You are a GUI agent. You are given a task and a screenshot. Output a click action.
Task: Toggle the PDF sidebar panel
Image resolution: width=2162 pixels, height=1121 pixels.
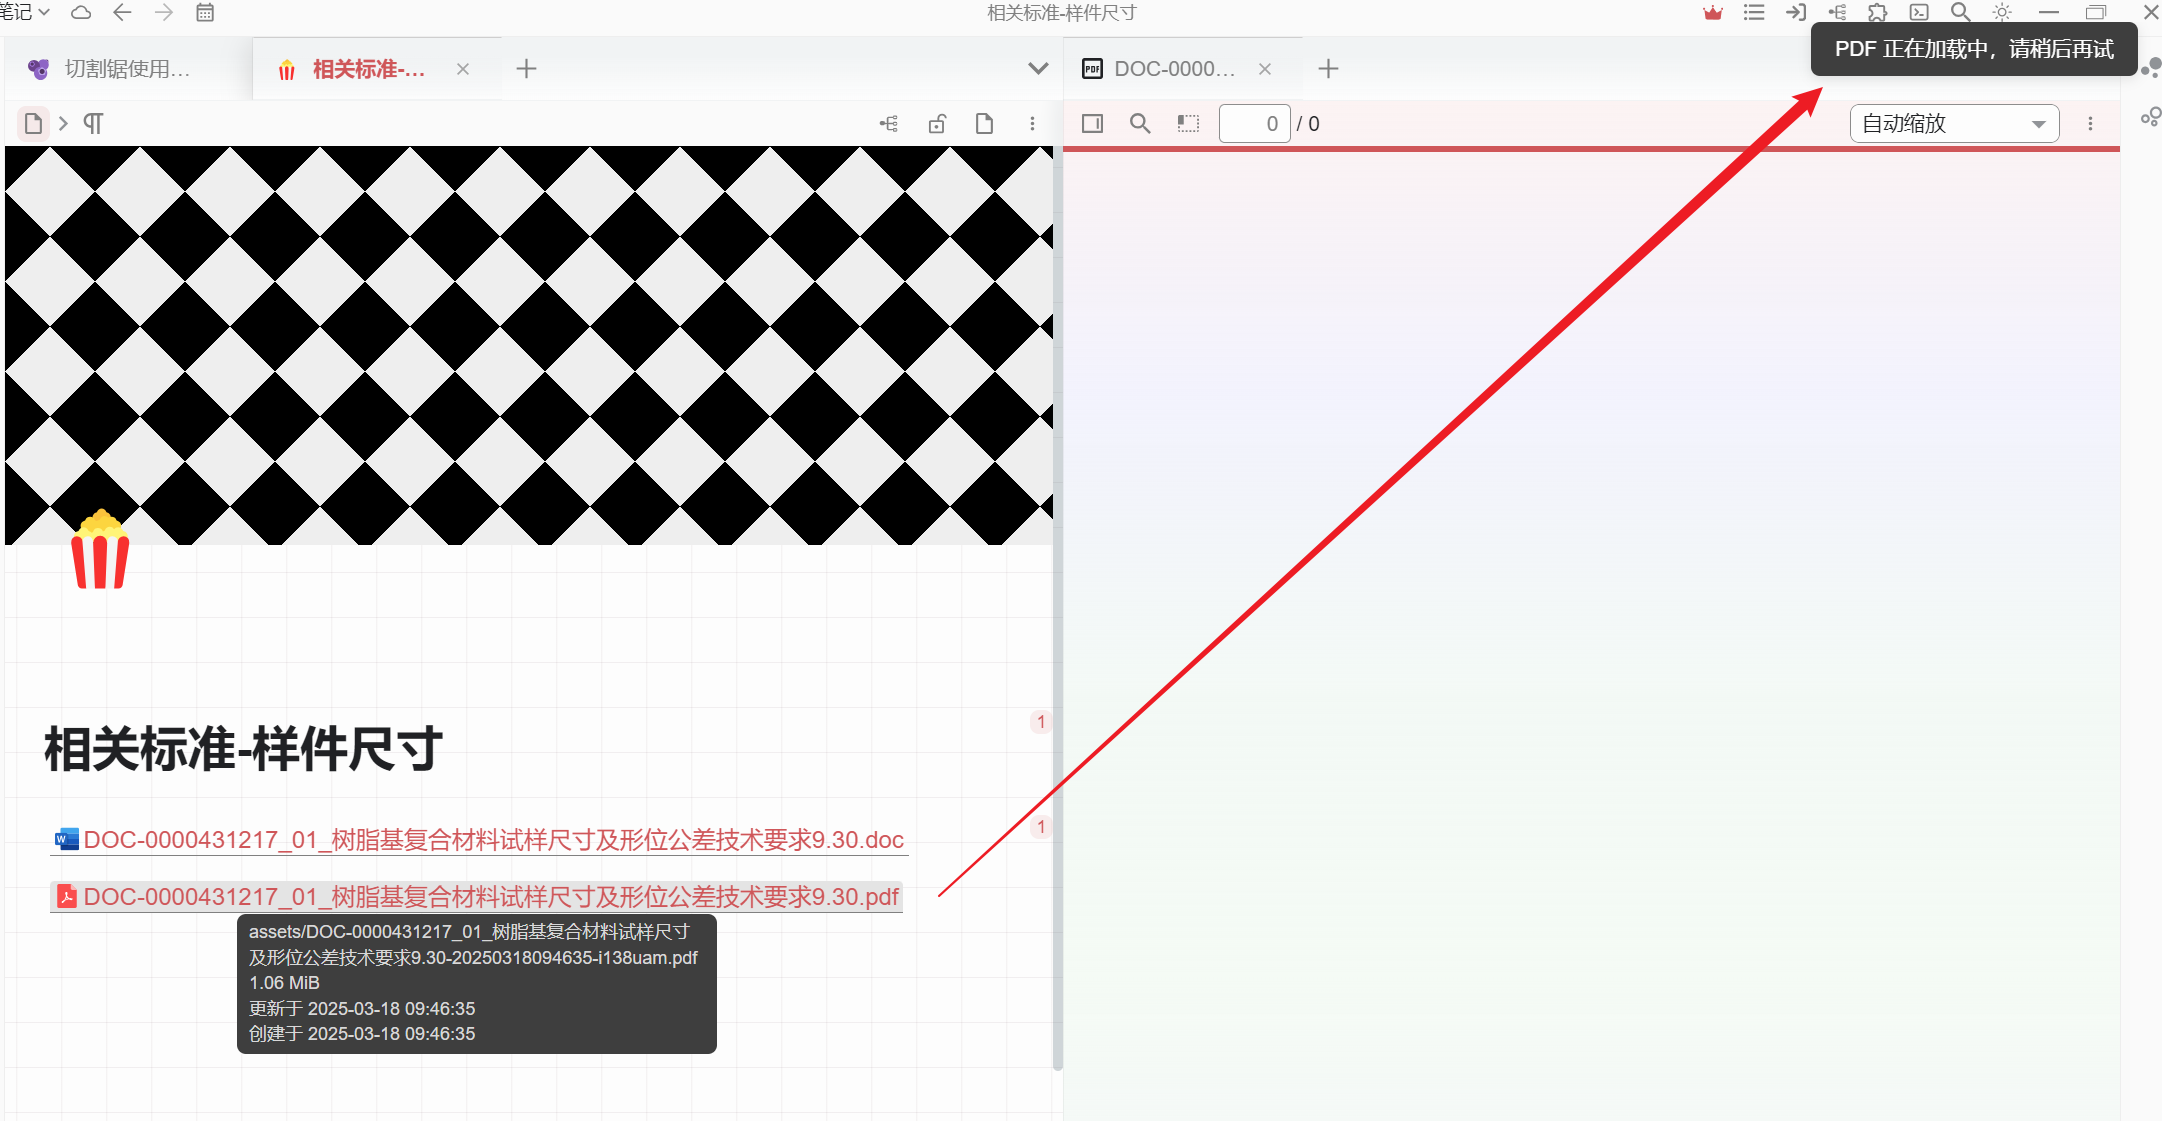(x=1092, y=124)
